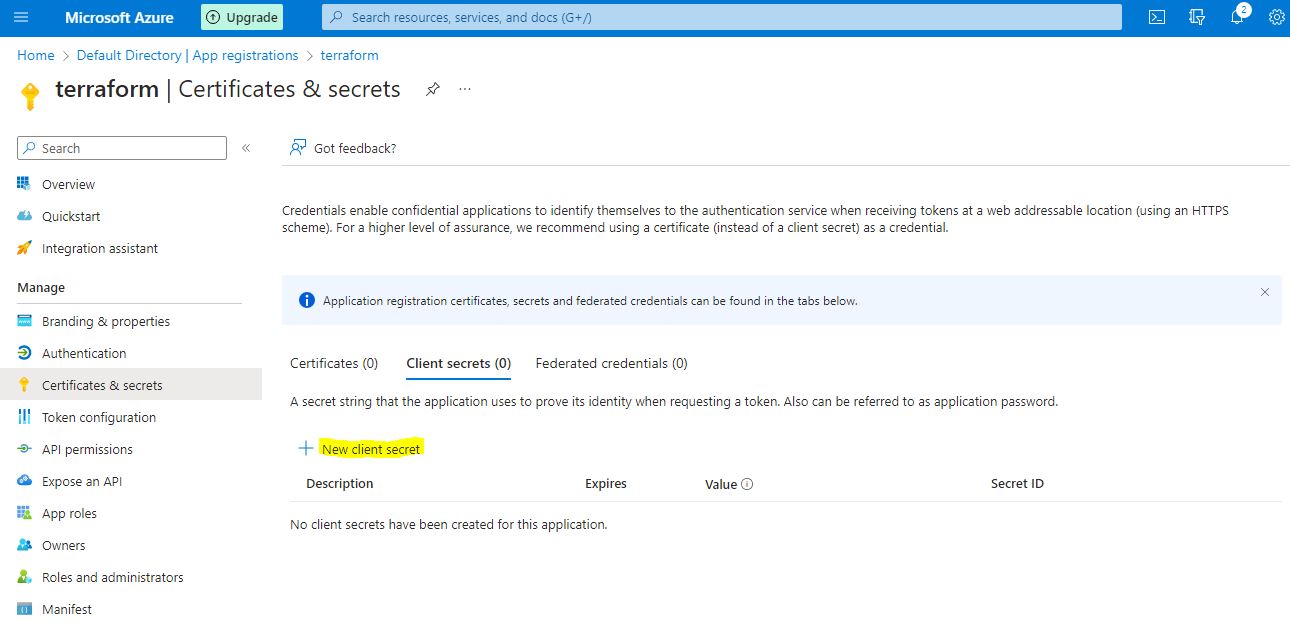Collapse the left sidebar menu
Image resolution: width=1290 pixels, height=622 pixels.
[x=246, y=148]
